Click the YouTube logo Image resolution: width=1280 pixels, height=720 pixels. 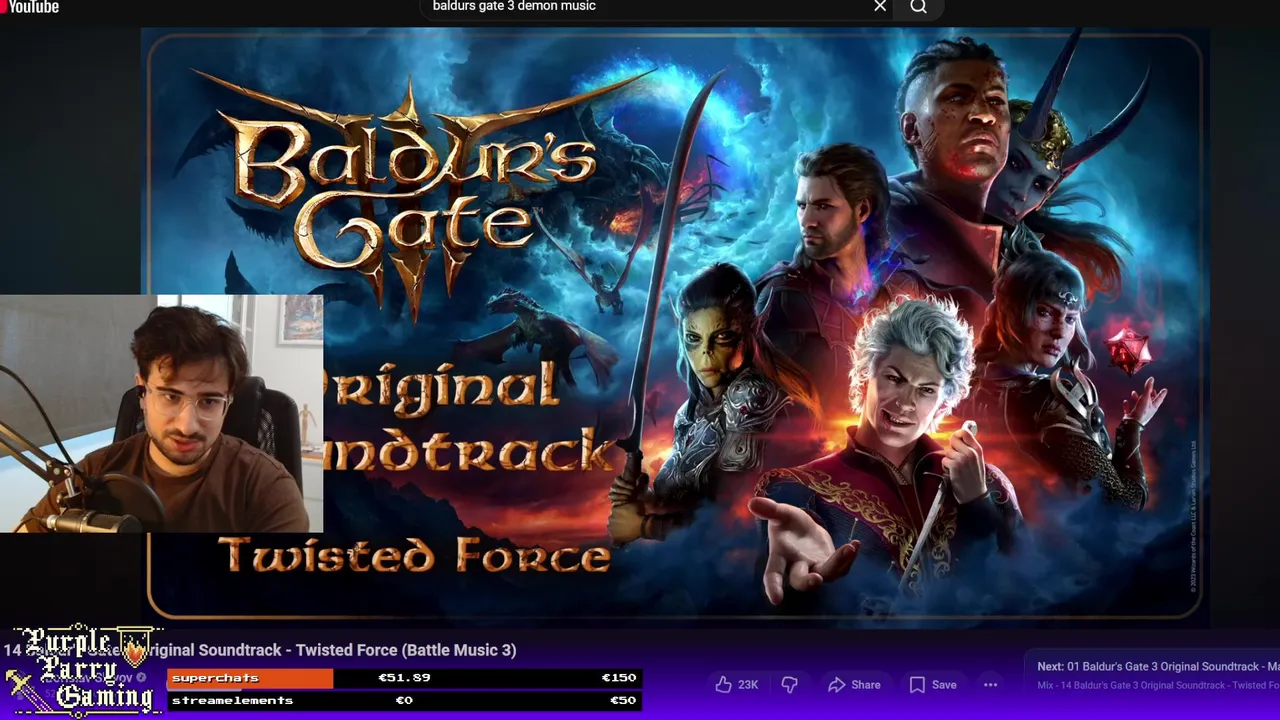point(30,7)
